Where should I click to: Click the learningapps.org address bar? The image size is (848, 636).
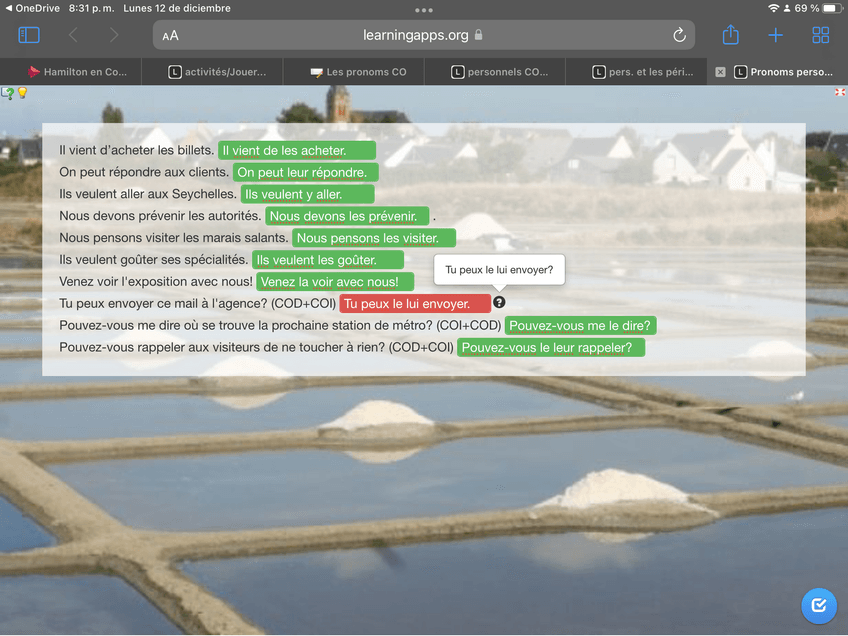tap(423, 35)
